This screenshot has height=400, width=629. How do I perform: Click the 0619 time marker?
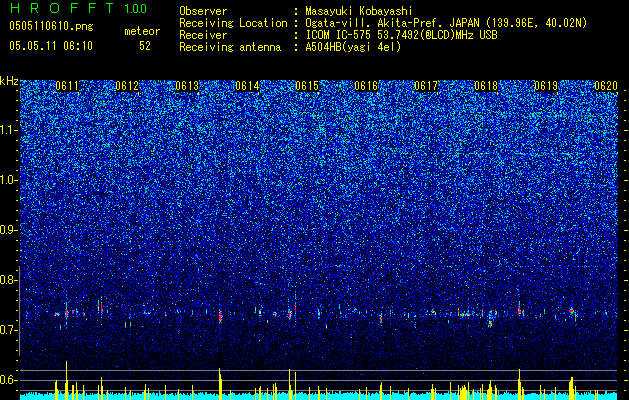click(x=546, y=86)
